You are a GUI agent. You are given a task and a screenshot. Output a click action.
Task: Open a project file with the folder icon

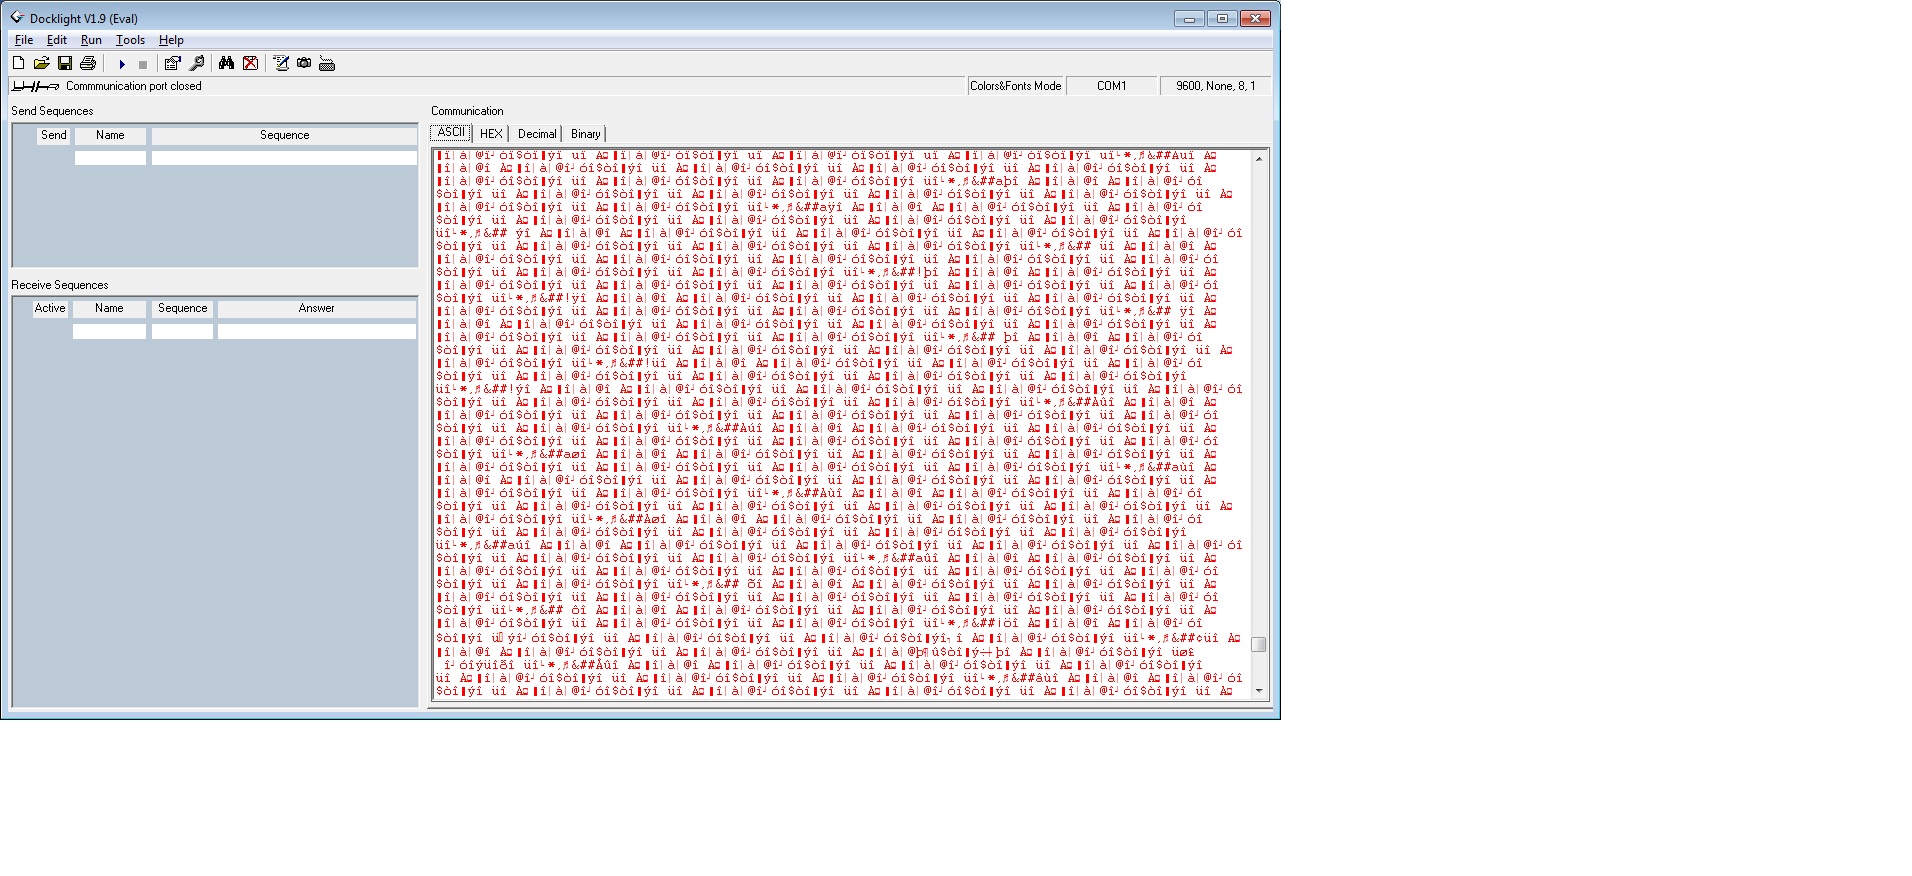click(42, 63)
